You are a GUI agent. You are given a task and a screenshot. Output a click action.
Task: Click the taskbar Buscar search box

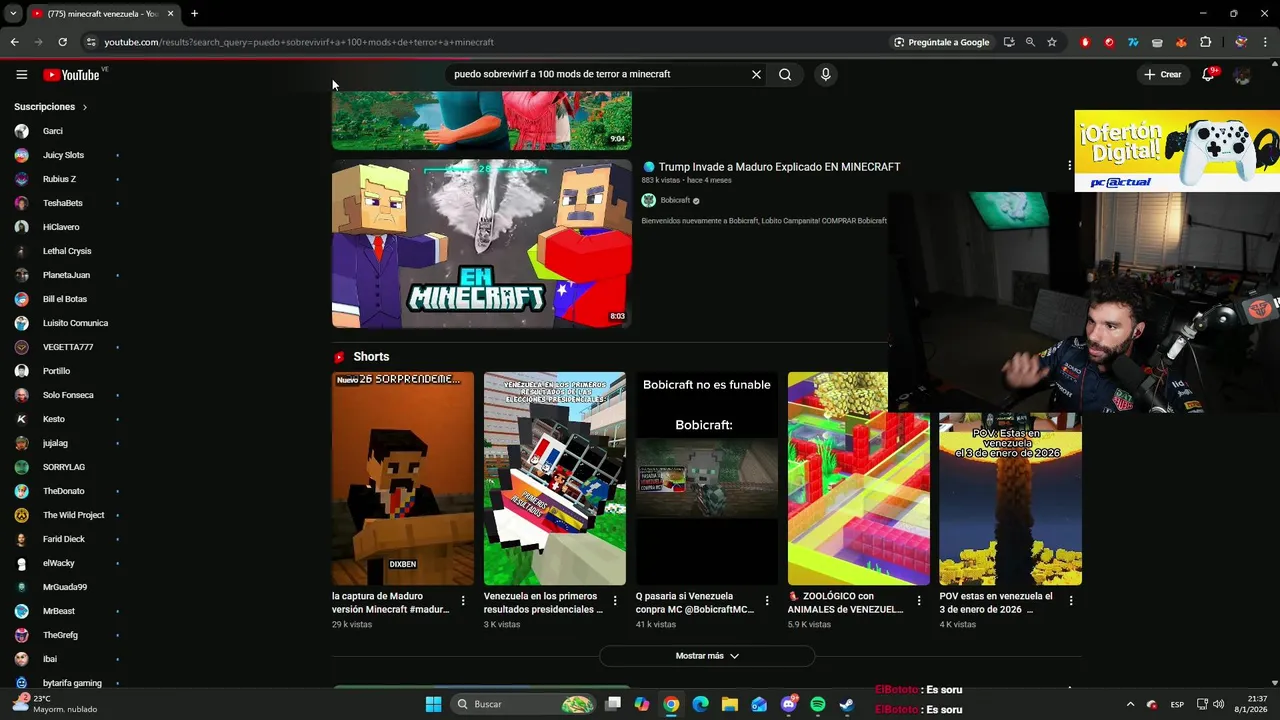[525, 704]
